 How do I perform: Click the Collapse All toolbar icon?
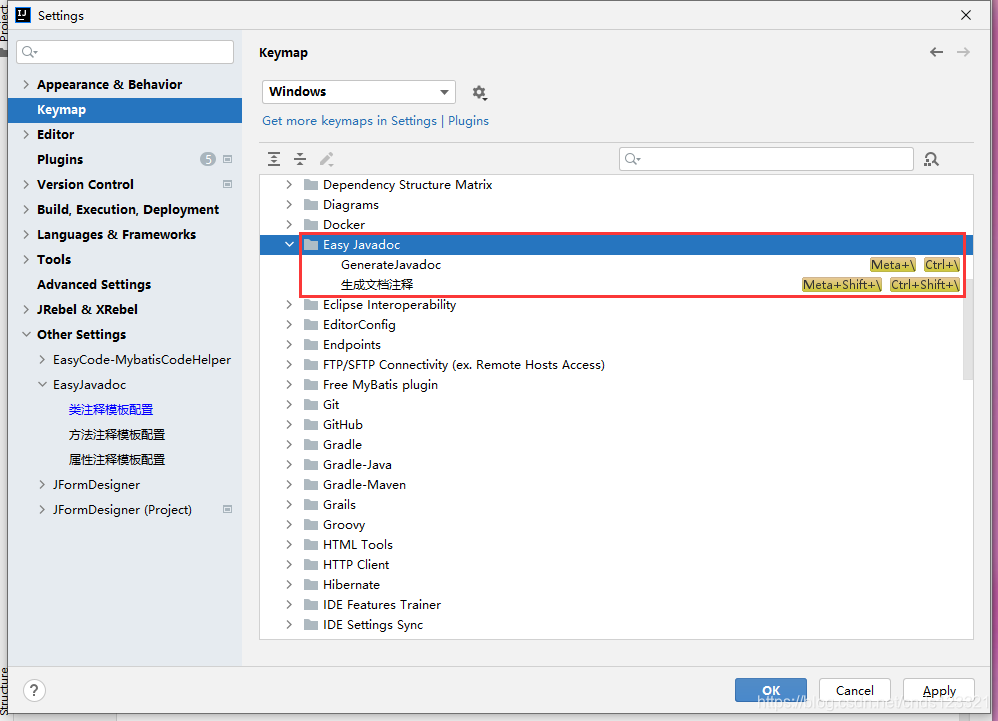click(300, 159)
